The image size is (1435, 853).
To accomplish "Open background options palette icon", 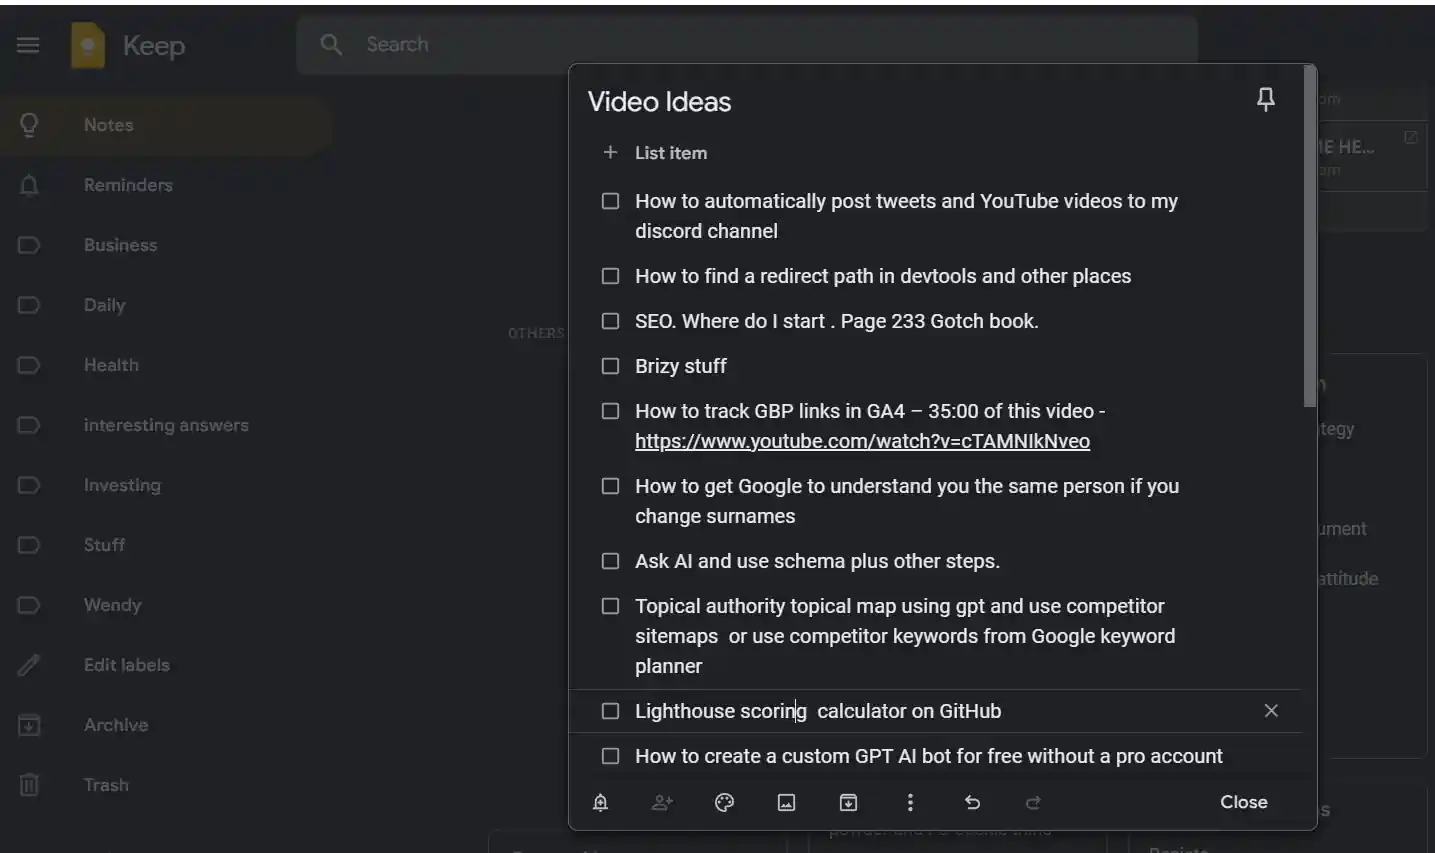I will 724,802.
